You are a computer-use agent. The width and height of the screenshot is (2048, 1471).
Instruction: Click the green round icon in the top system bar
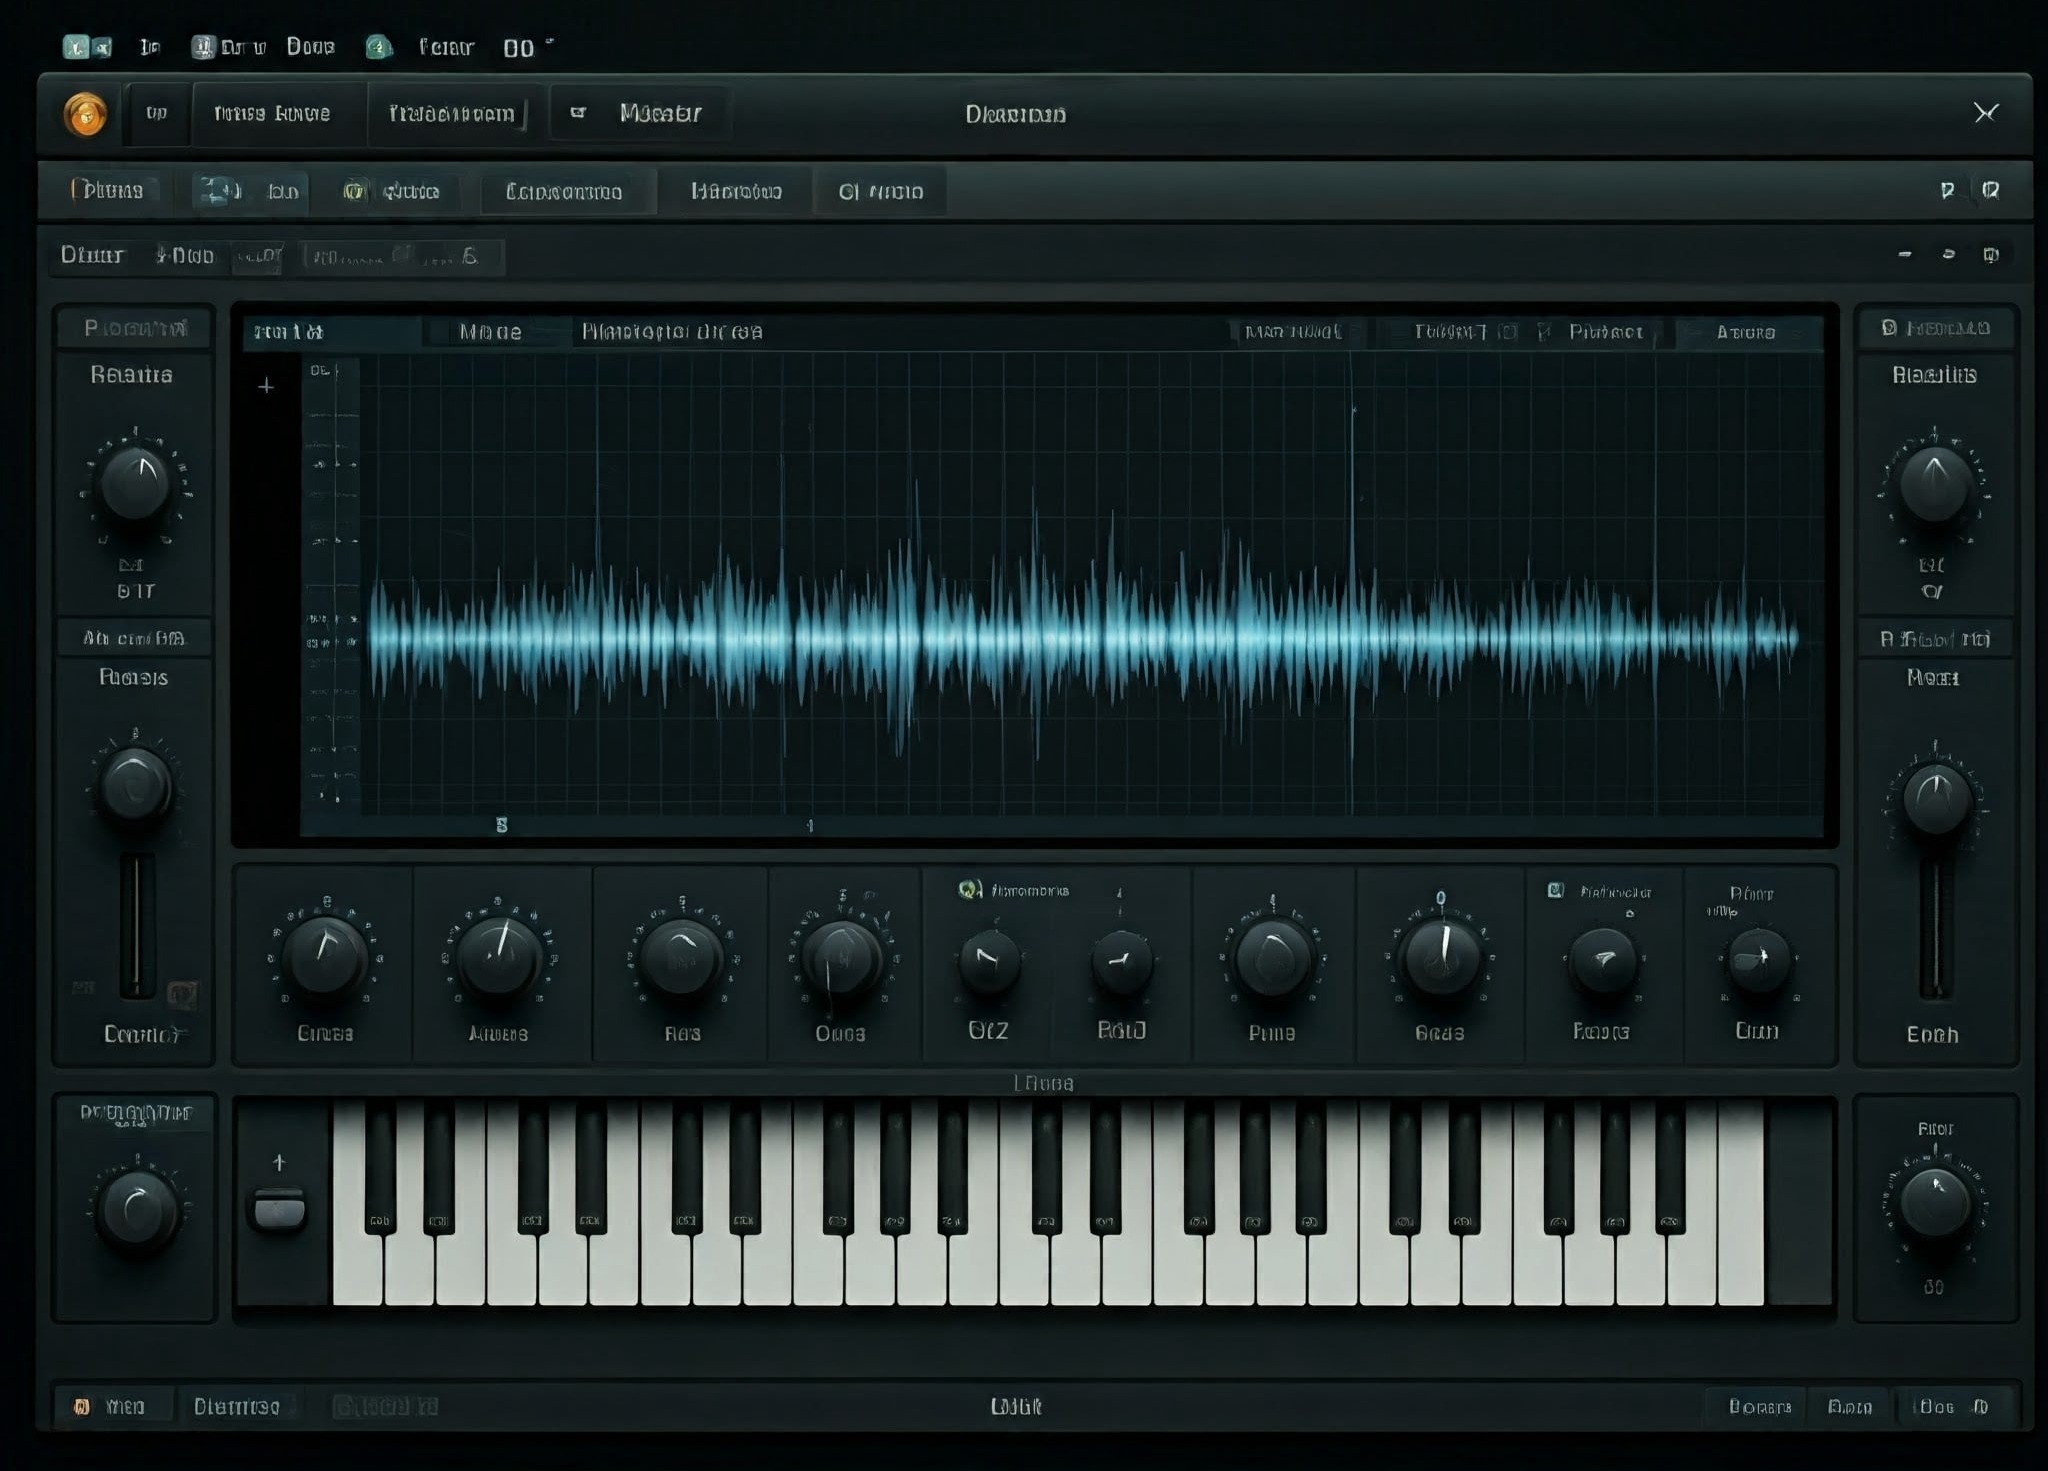378,46
